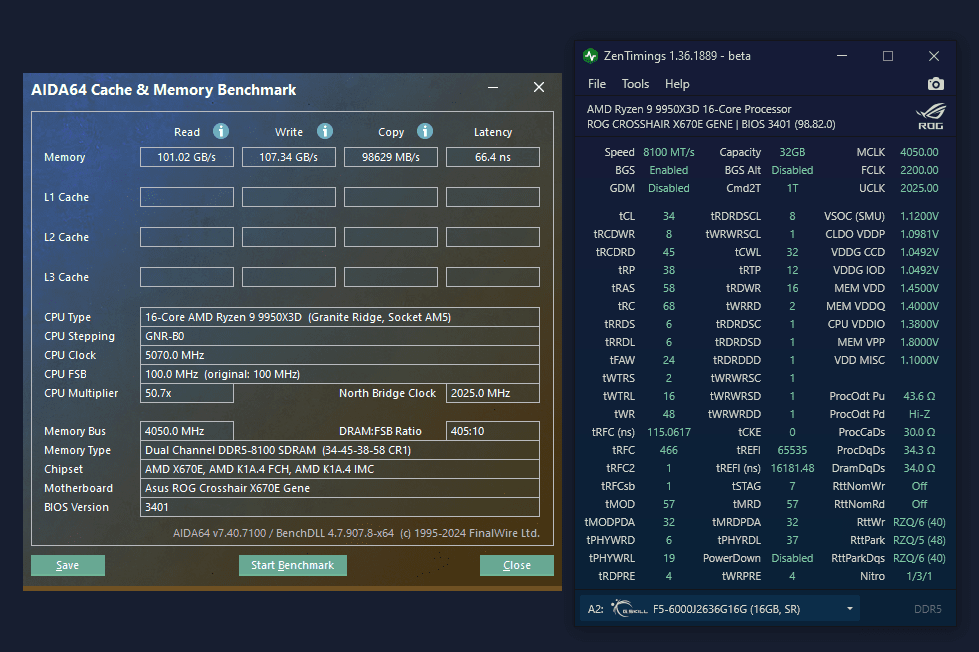The height and width of the screenshot is (652, 979).
Task: Click AMD Ryzen 9 9950X3D processor text
Action: click(689, 109)
